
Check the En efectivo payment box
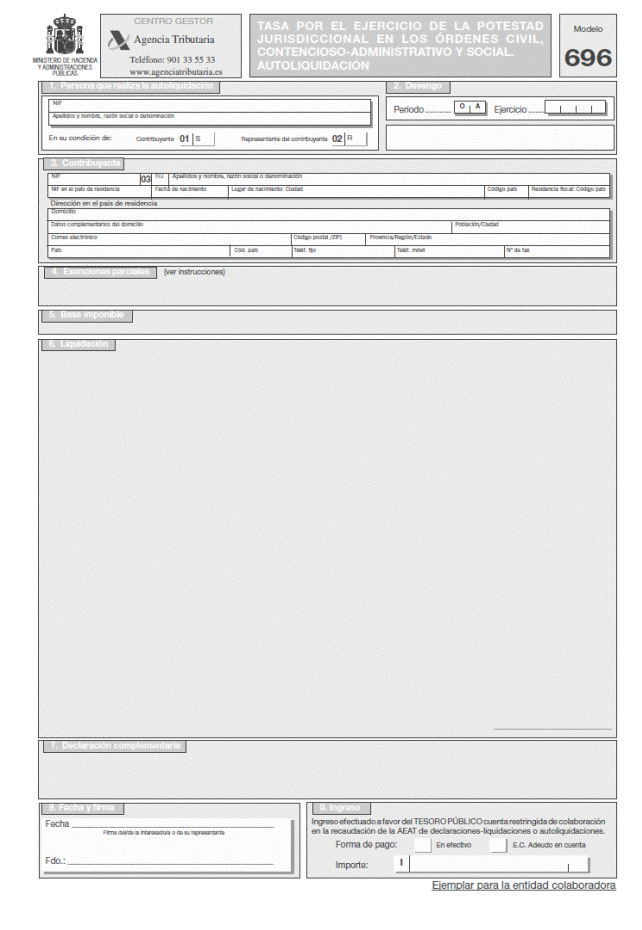pyautogui.click(x=422, y=845)
